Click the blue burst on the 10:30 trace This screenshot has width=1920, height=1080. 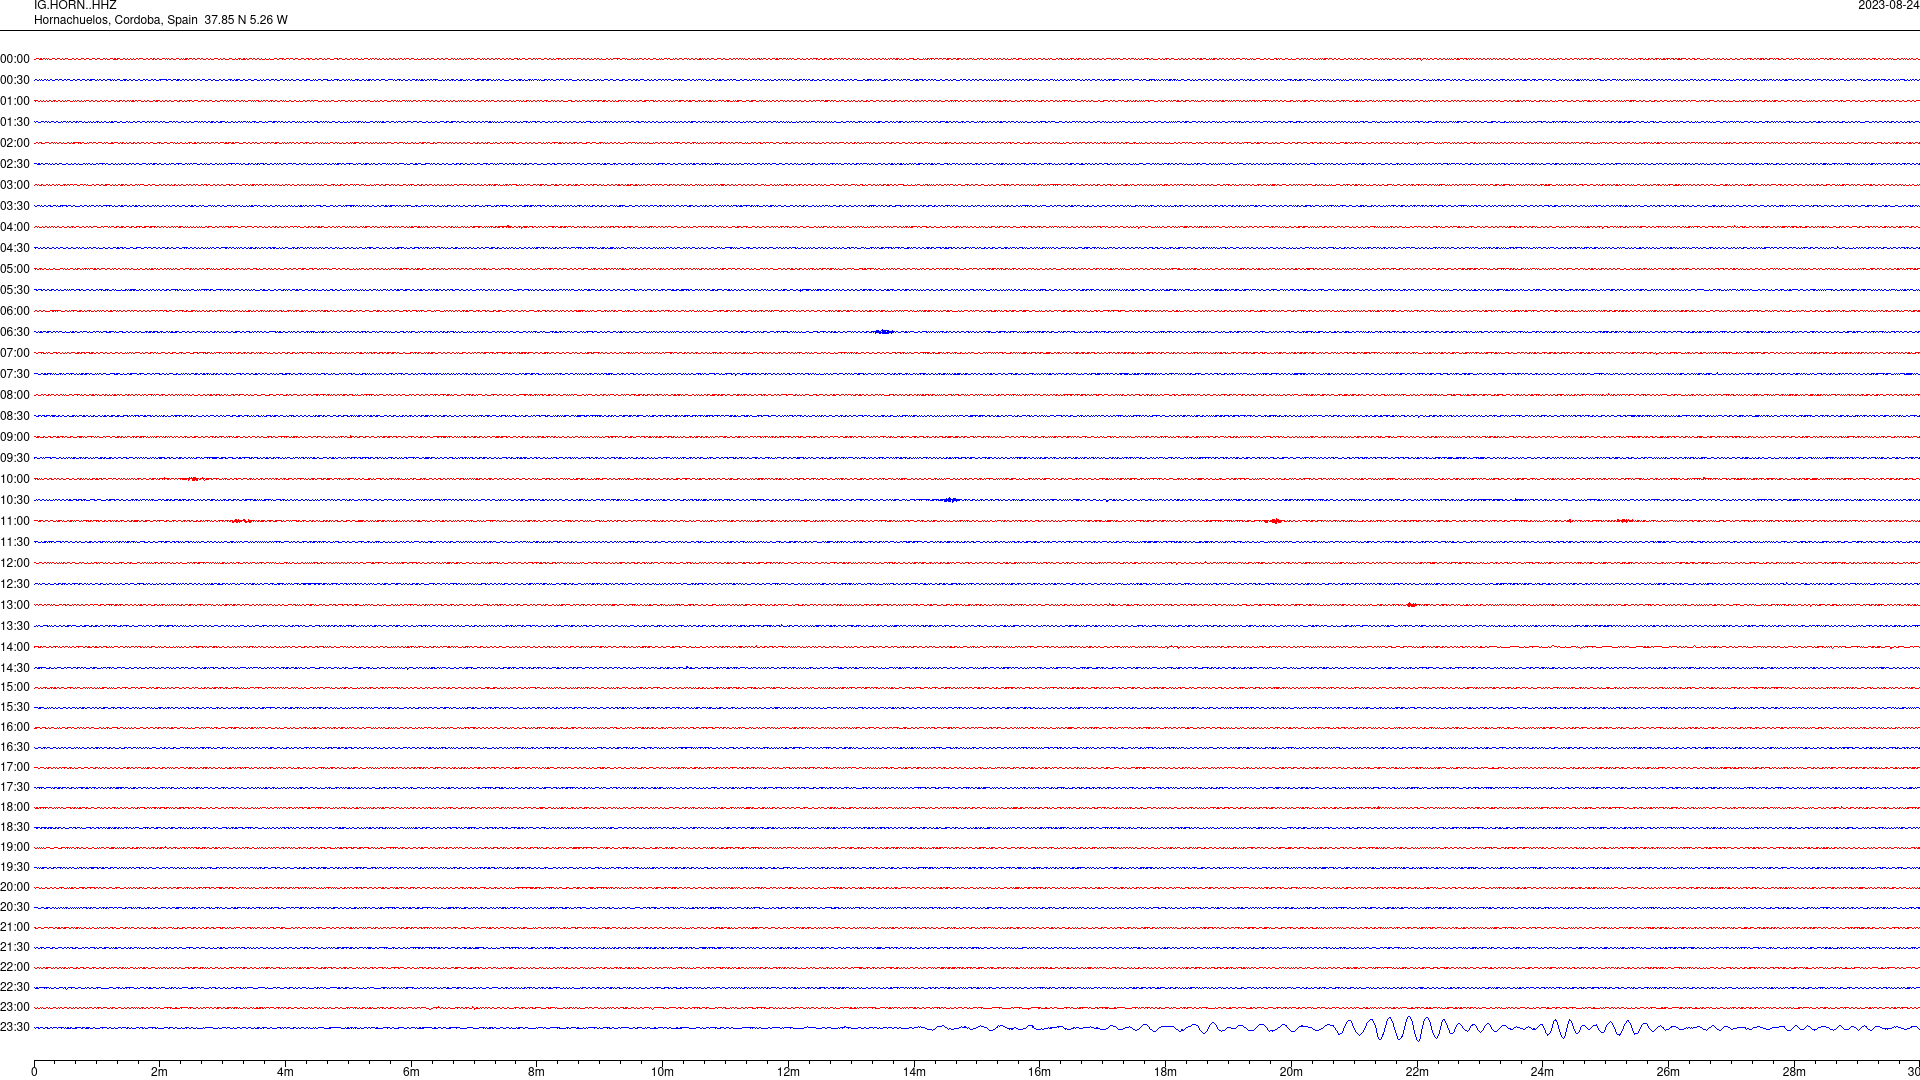pyautogui.click(x=950, y=499)
